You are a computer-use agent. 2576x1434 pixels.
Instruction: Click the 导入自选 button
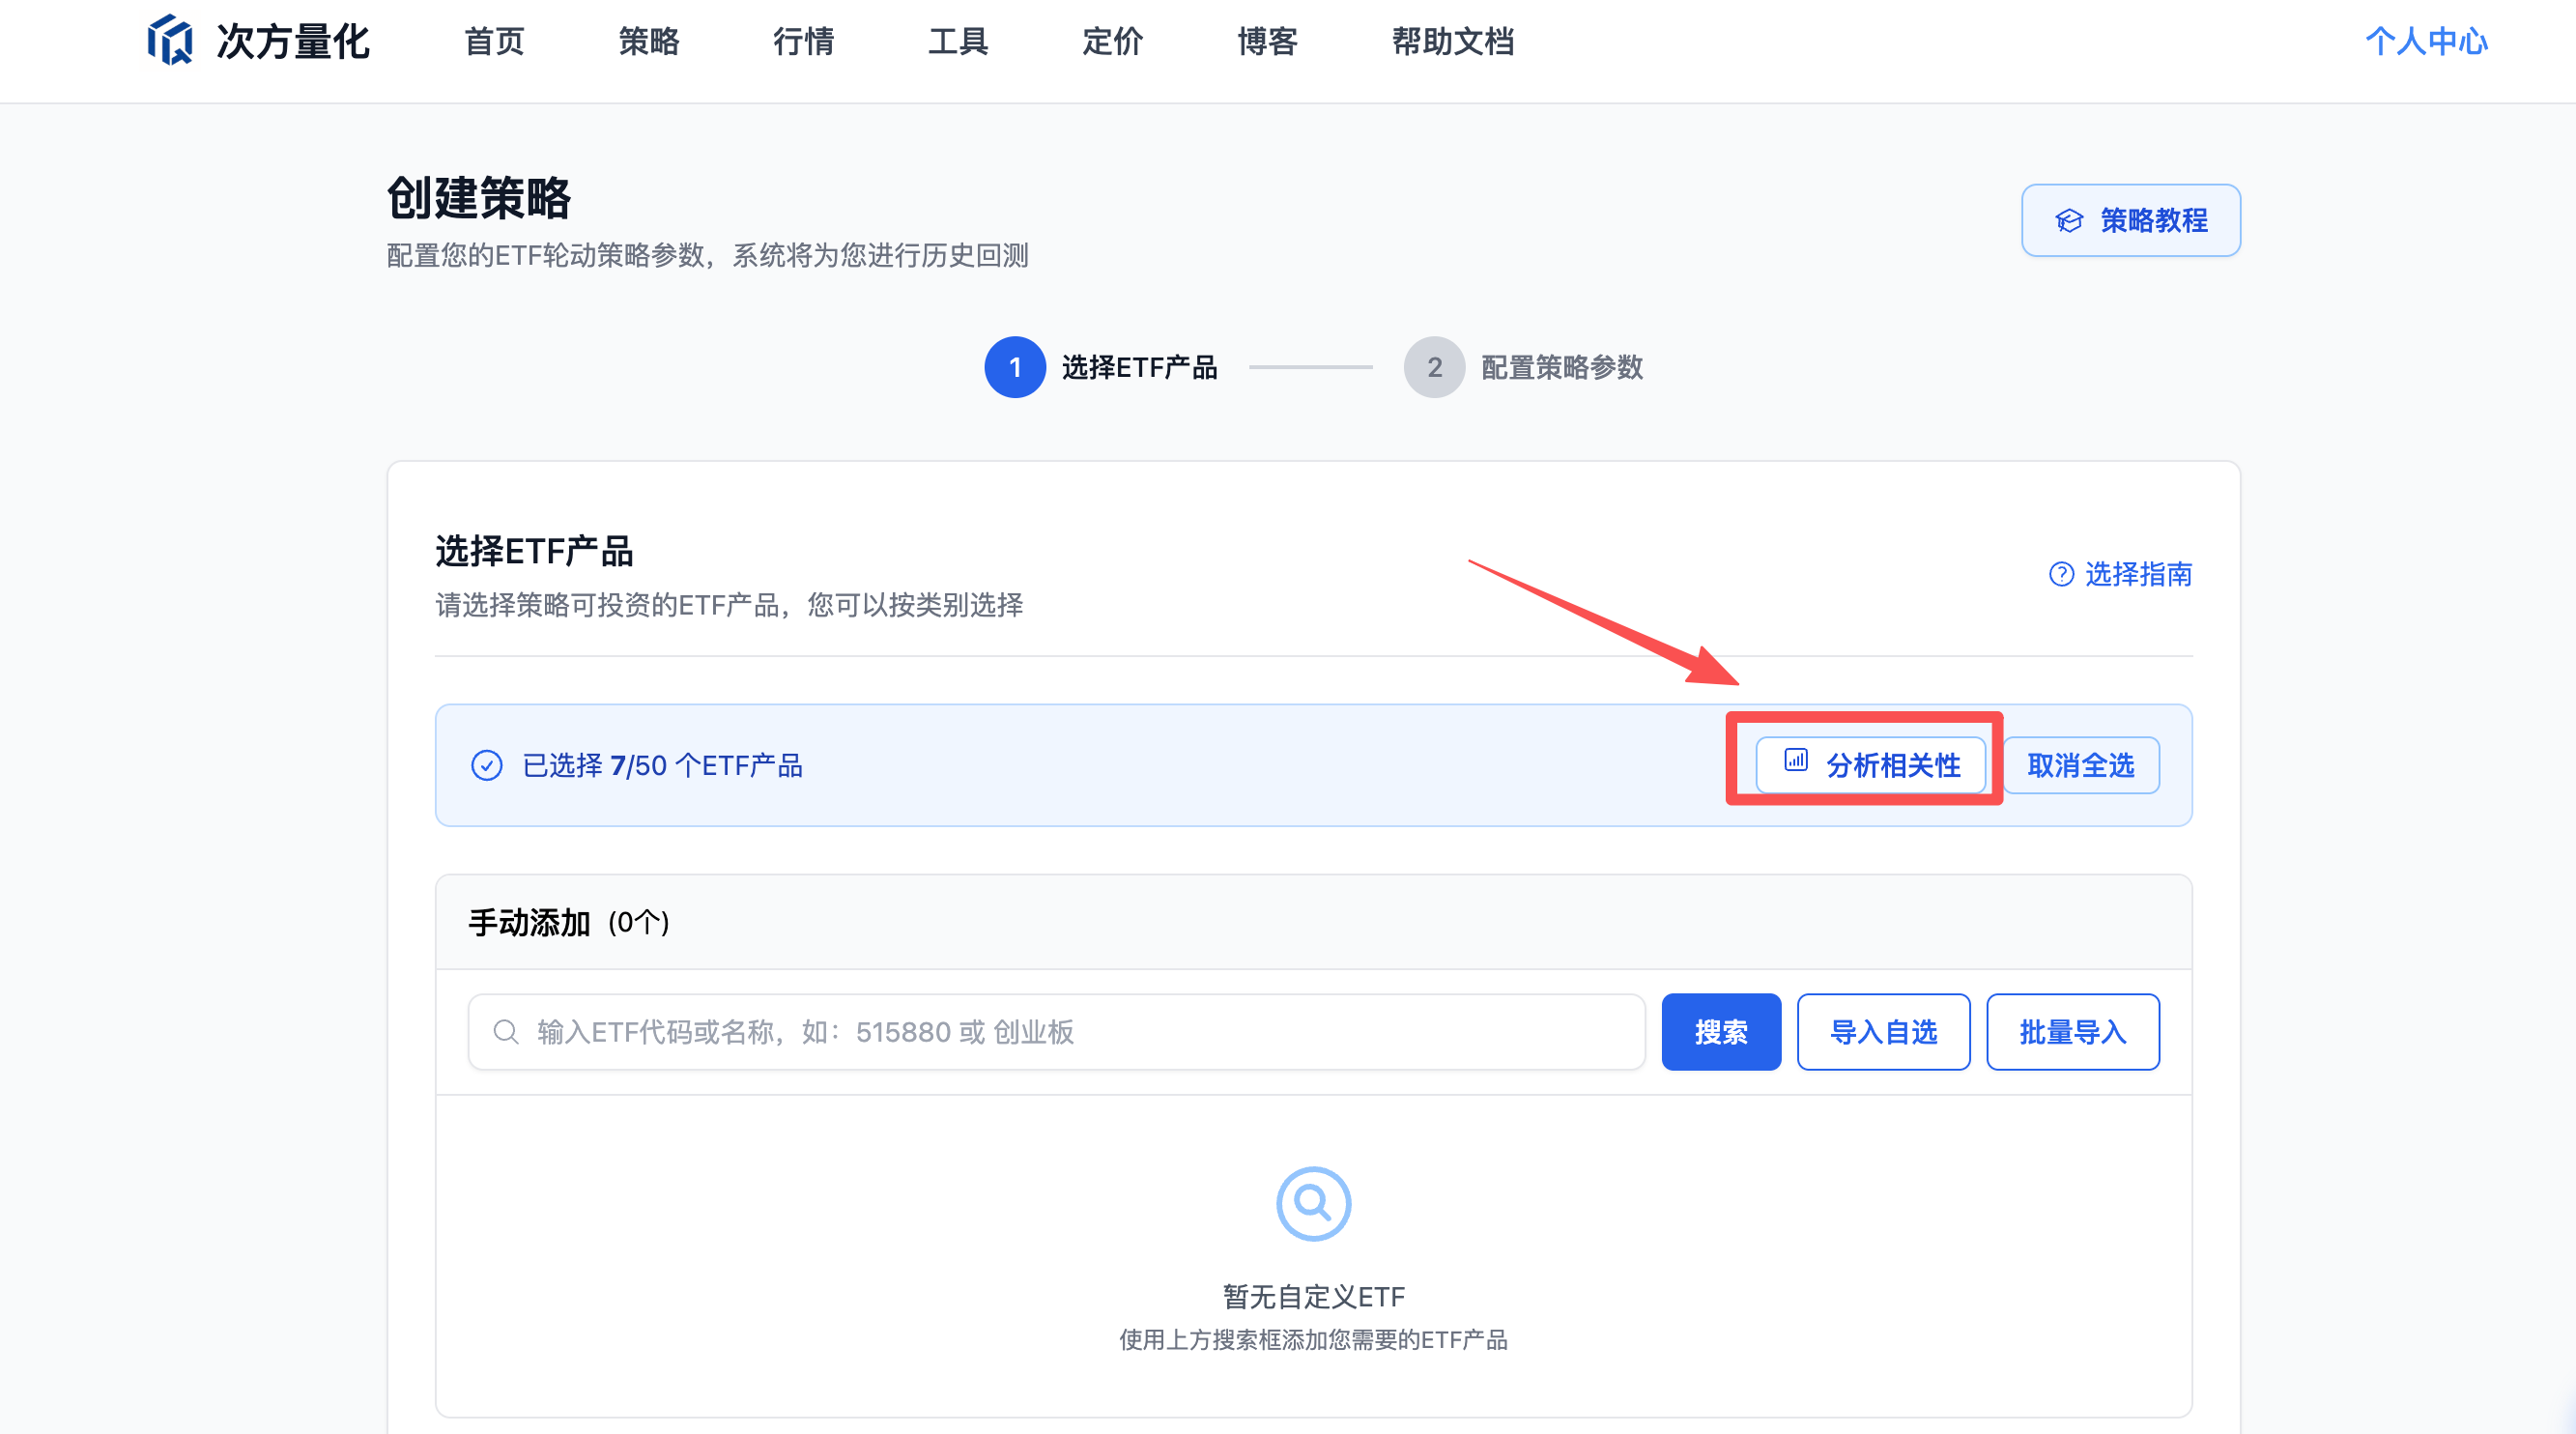1884,1032
